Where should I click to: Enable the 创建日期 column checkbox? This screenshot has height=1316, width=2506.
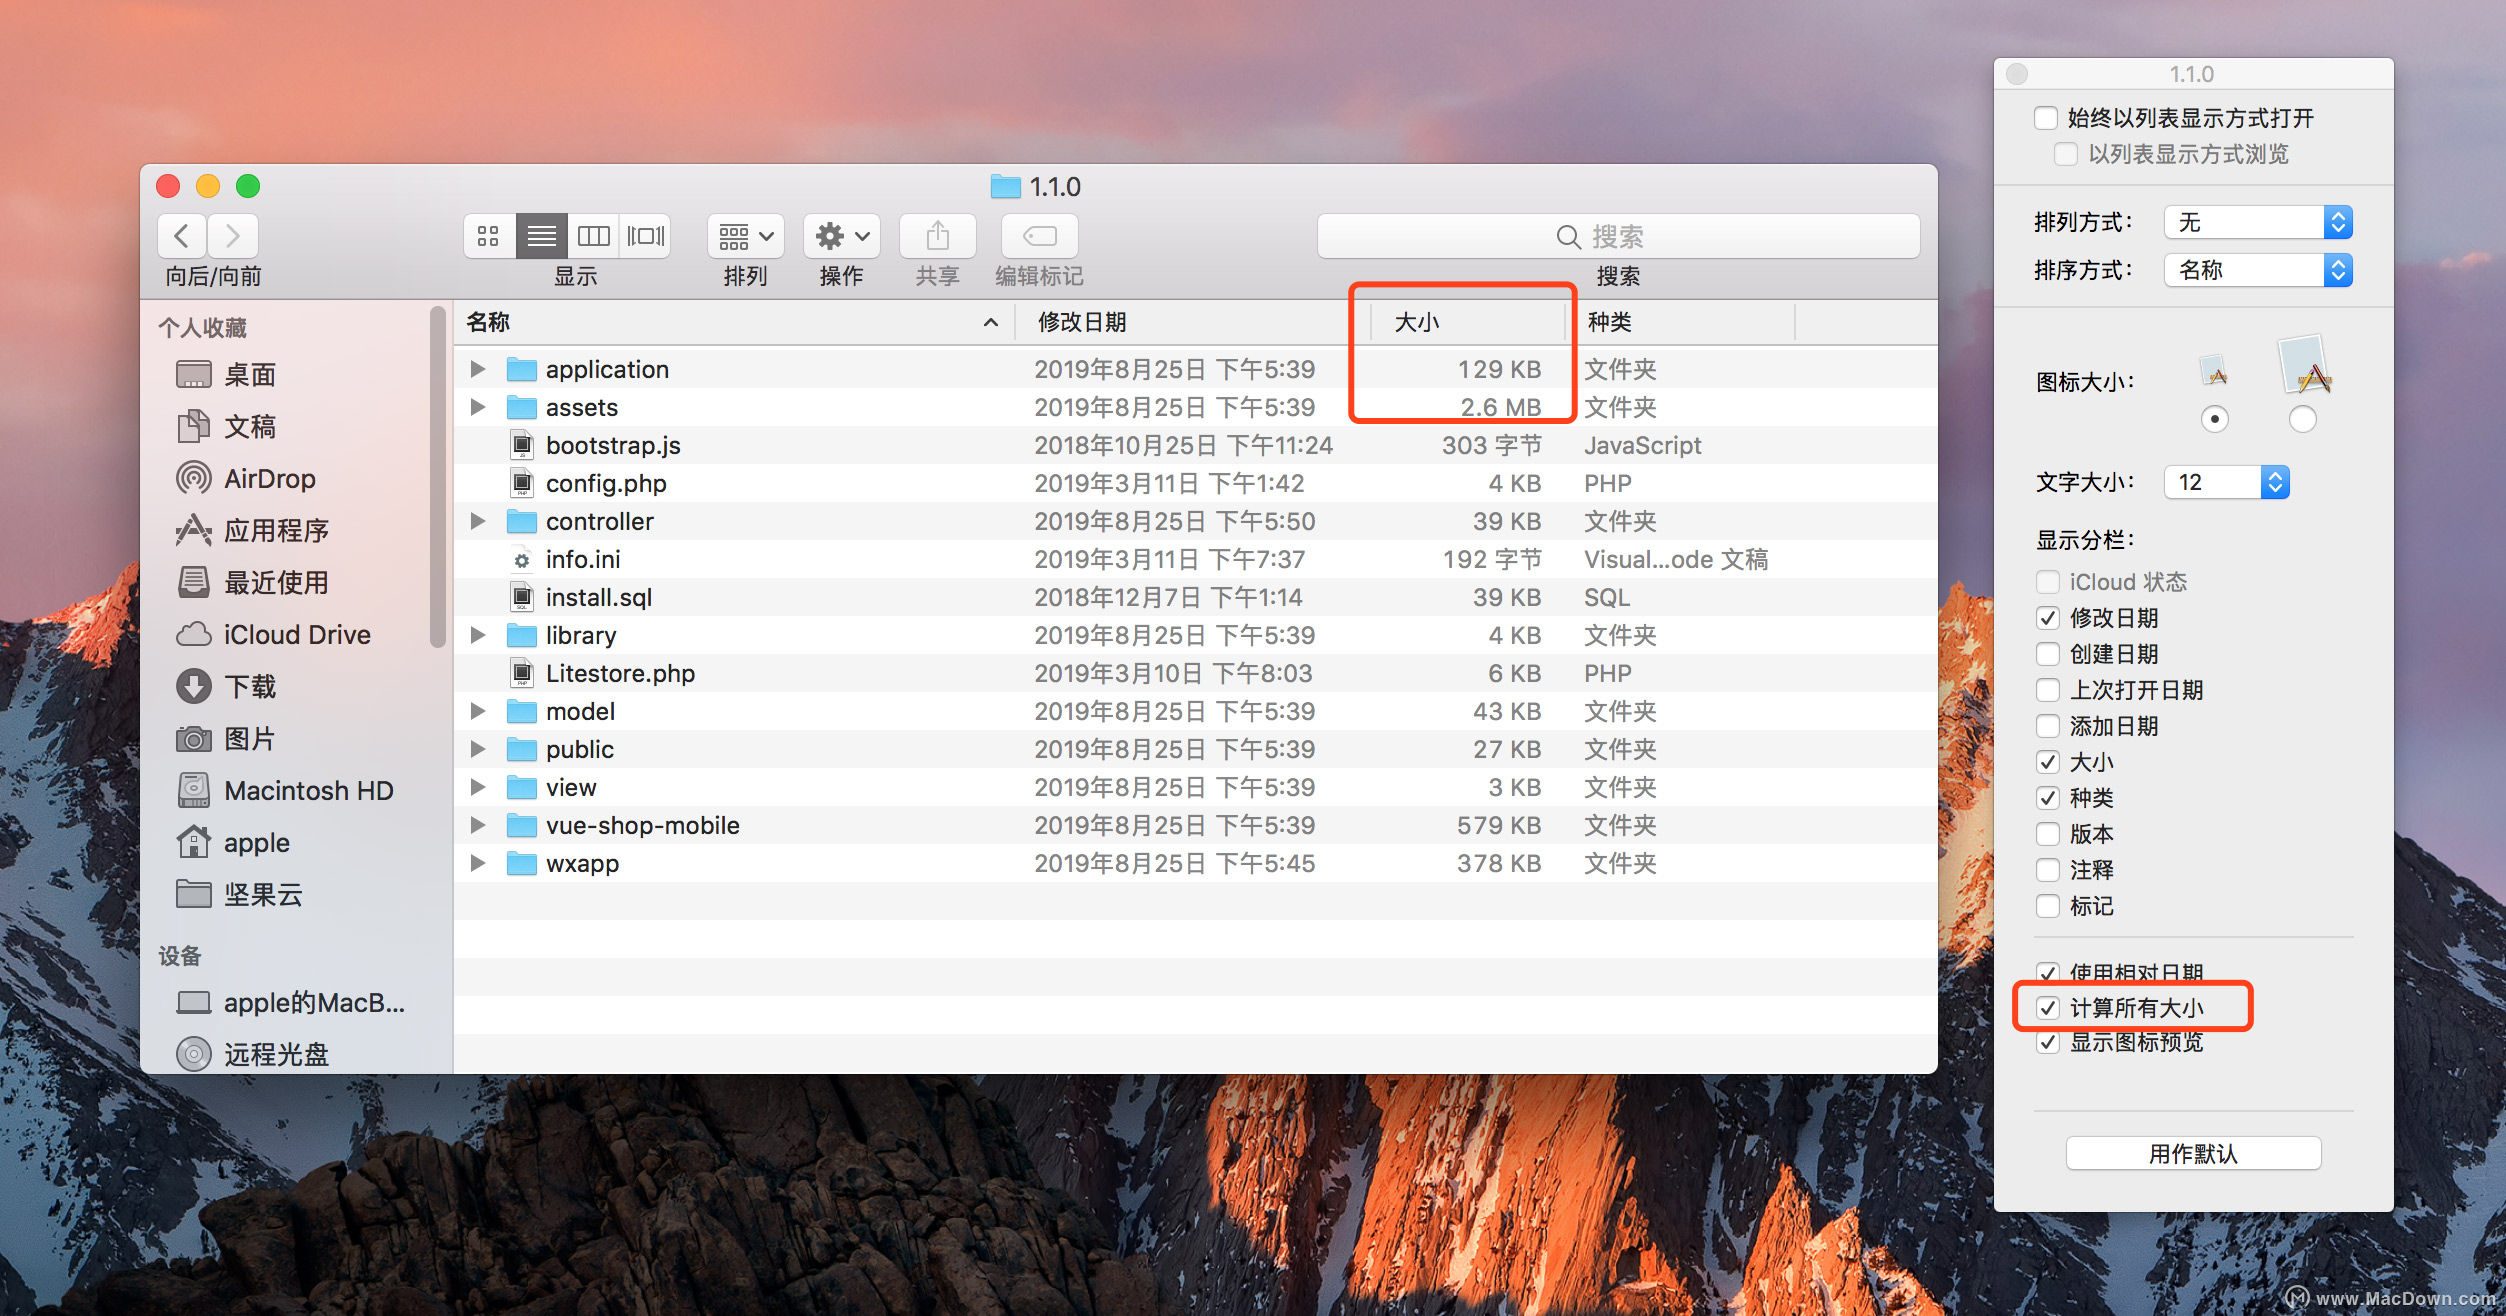[2048, 654]
